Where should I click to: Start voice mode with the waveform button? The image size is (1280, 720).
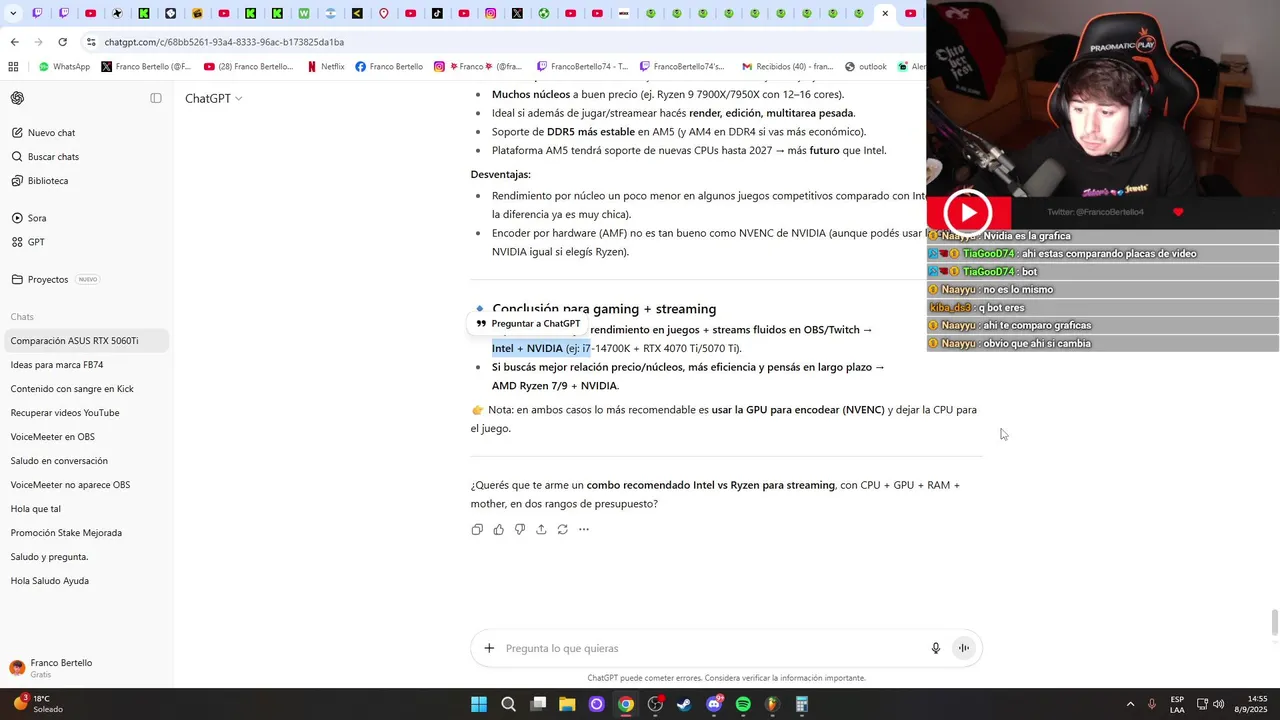[x=964, y=648]
